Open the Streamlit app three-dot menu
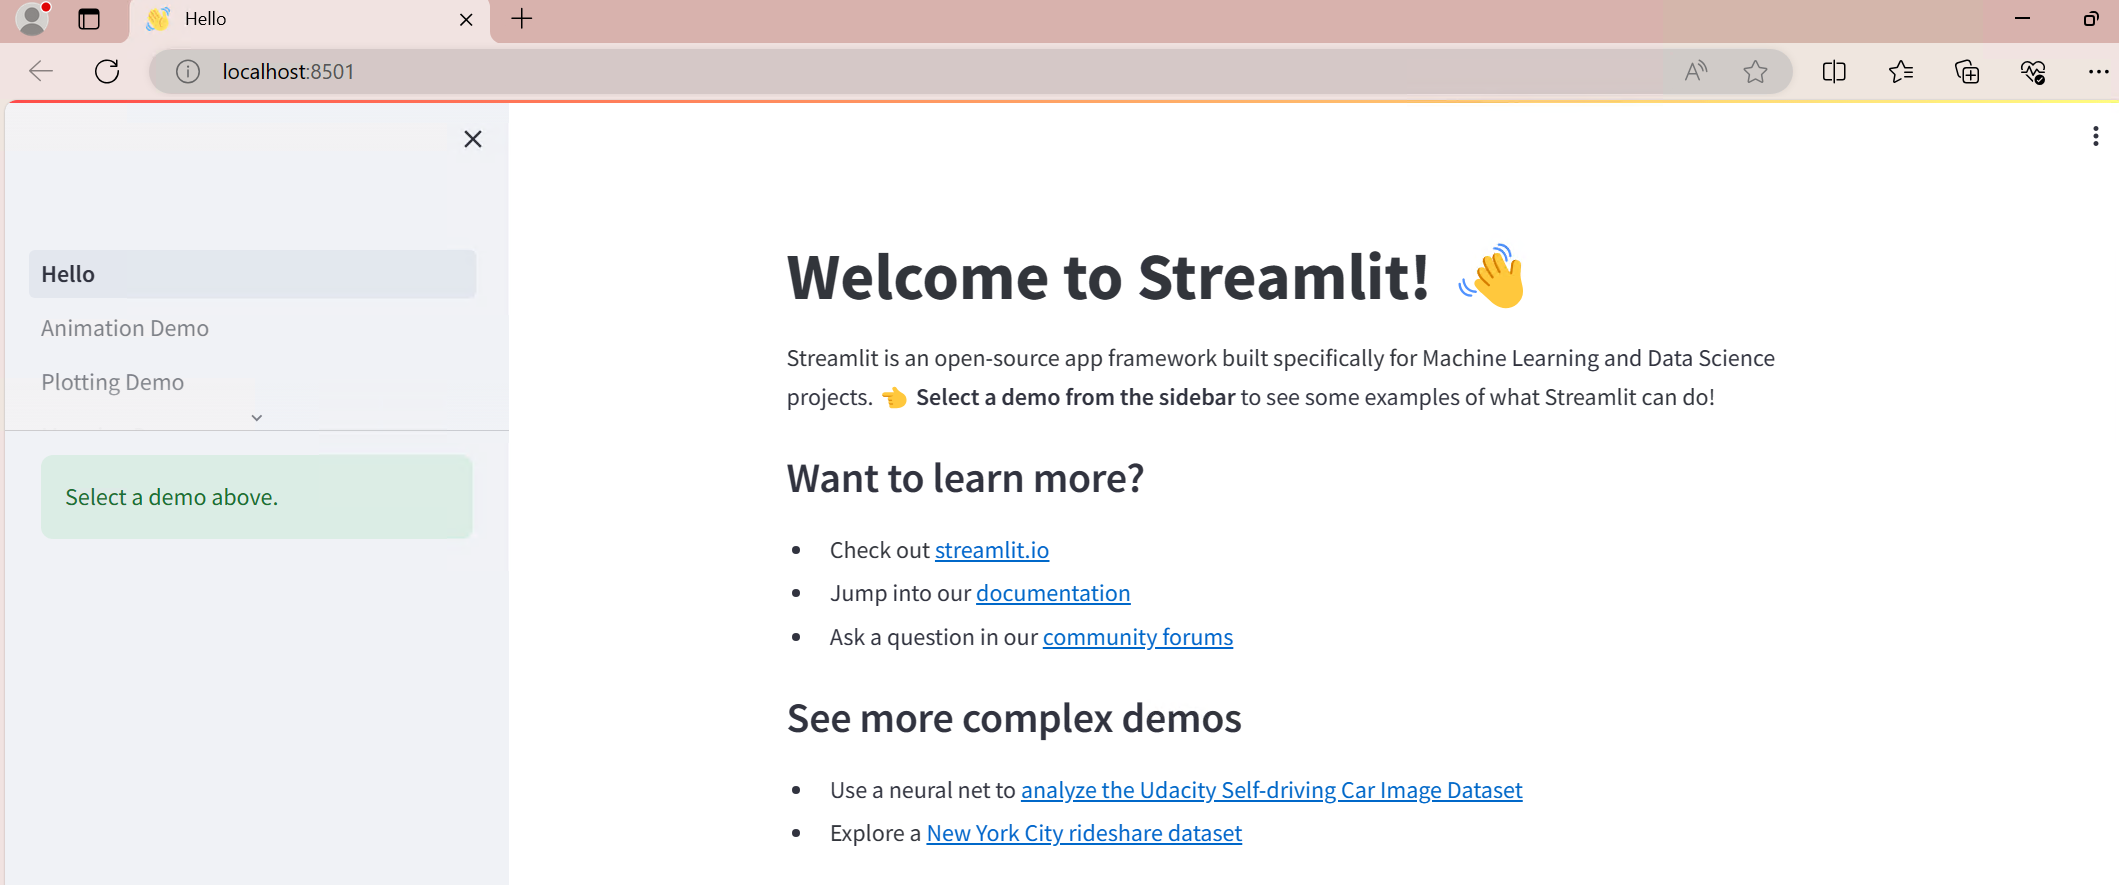This screenshot has height=885, width=2119. click(2095, 136)
